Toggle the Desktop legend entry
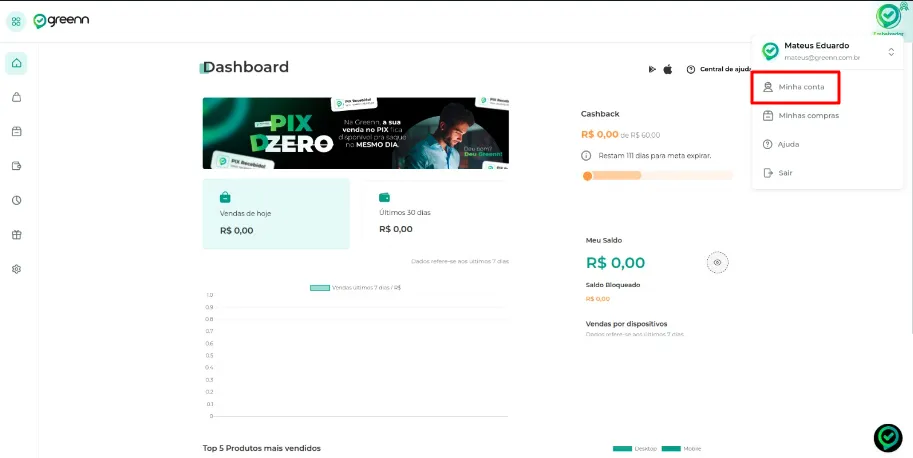The image size is (913, 458). click(635, 449)
